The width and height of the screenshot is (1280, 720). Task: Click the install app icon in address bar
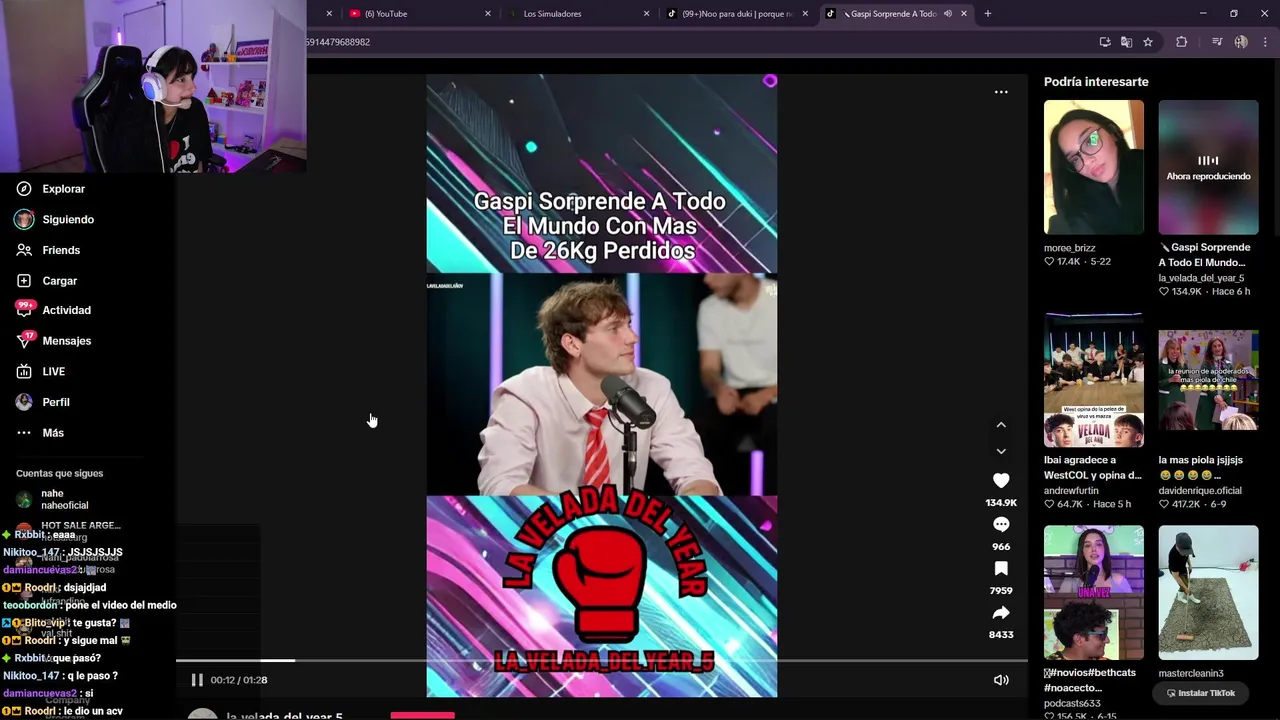pos(1105,42)
